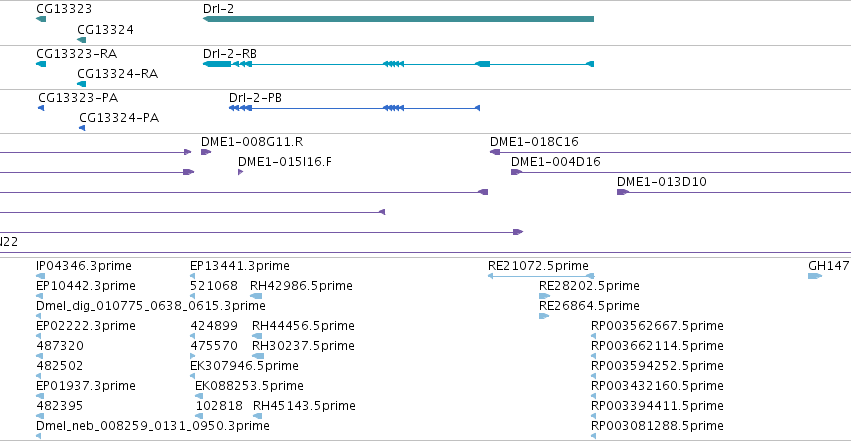Image resolution: width=851 pixels, height=441 pixels.
Task: Select the CG13324 gene arrow glyph
Action: pos(82,40)
